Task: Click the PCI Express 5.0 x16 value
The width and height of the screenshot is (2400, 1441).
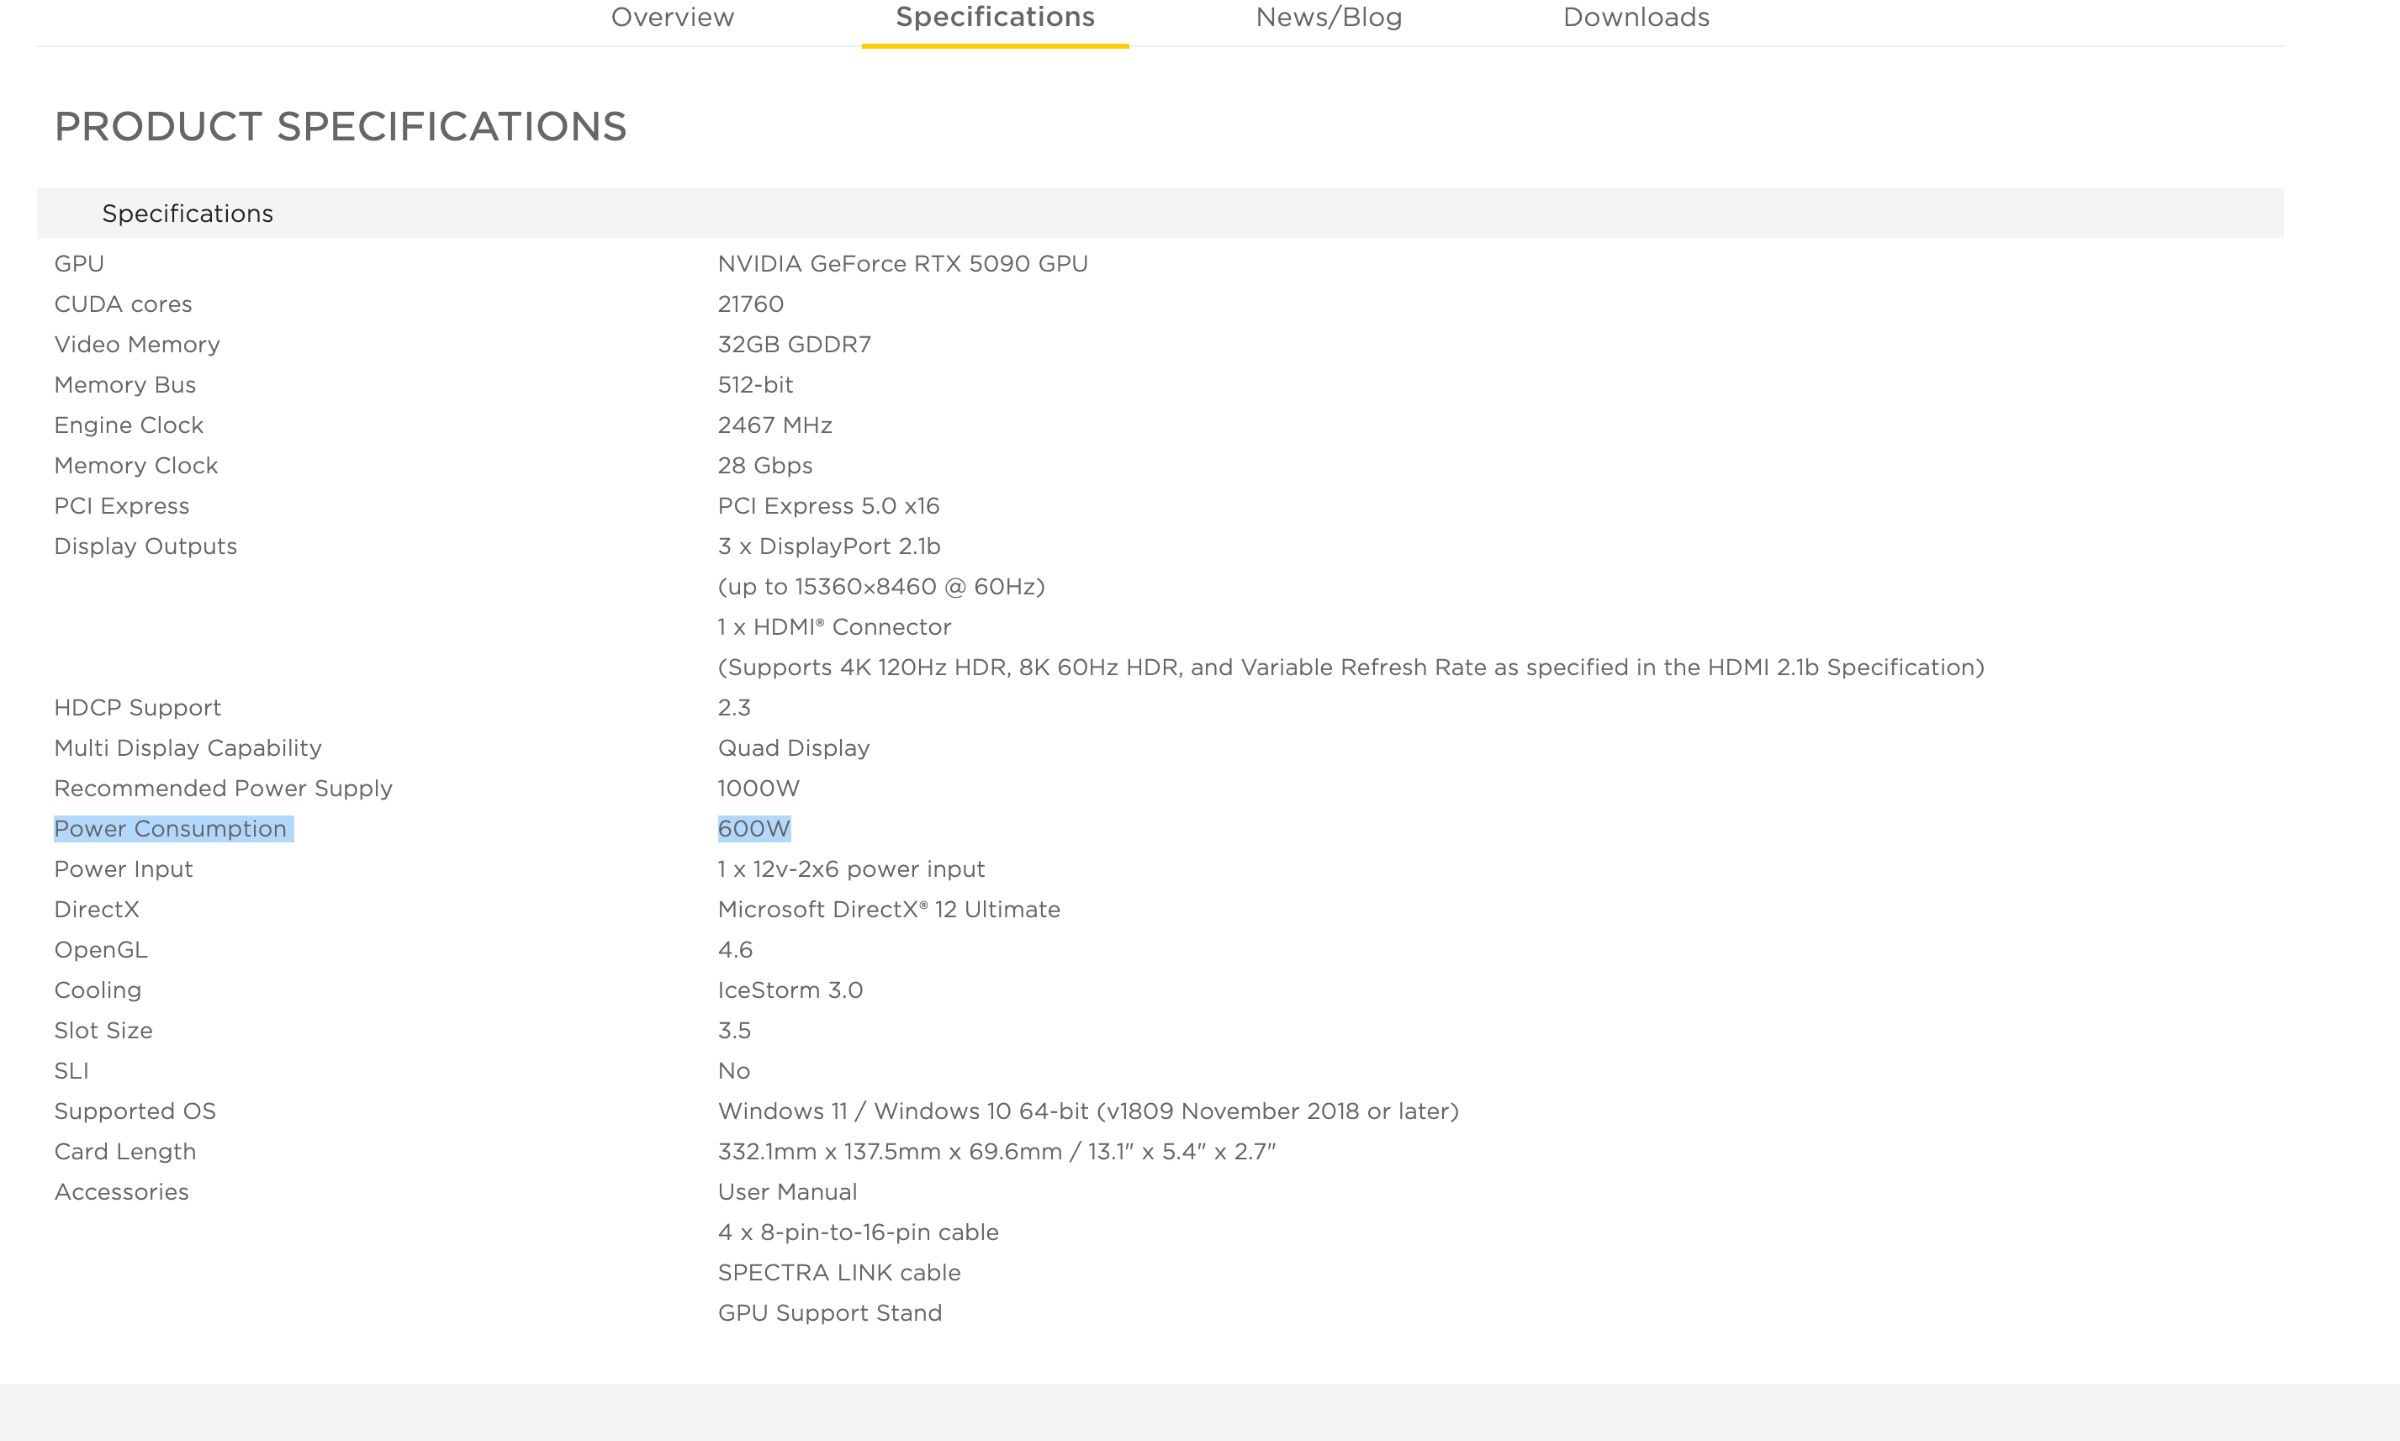Action: pyautogui.click(x=829, y=506)
